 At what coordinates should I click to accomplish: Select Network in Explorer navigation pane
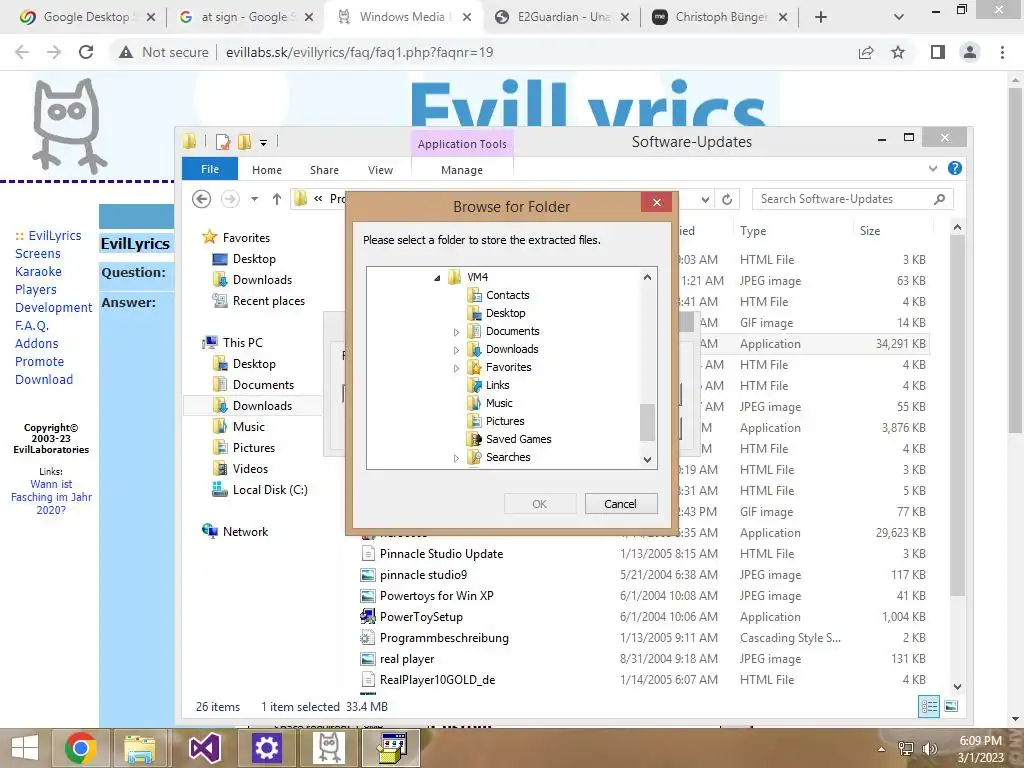click(245, 532)
